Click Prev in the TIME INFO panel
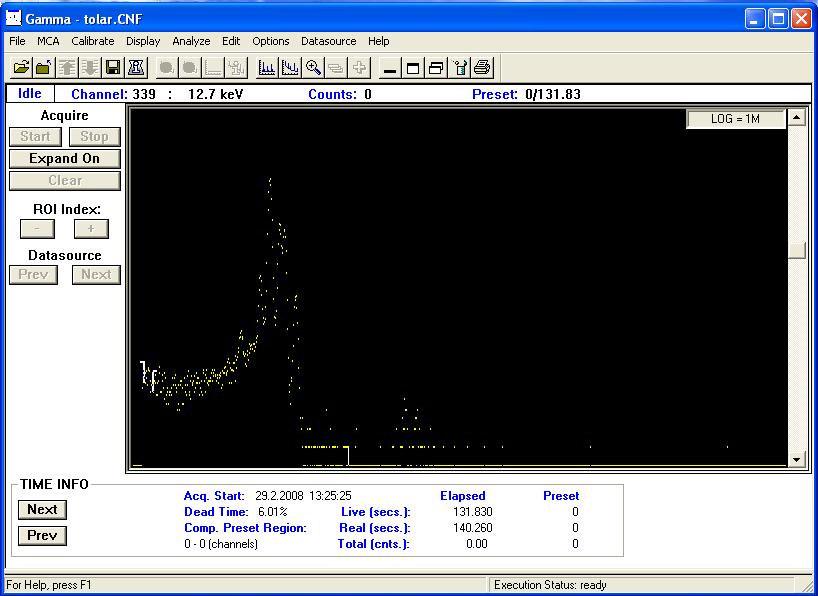Screen dimensions: 818x596 point(42,536)
